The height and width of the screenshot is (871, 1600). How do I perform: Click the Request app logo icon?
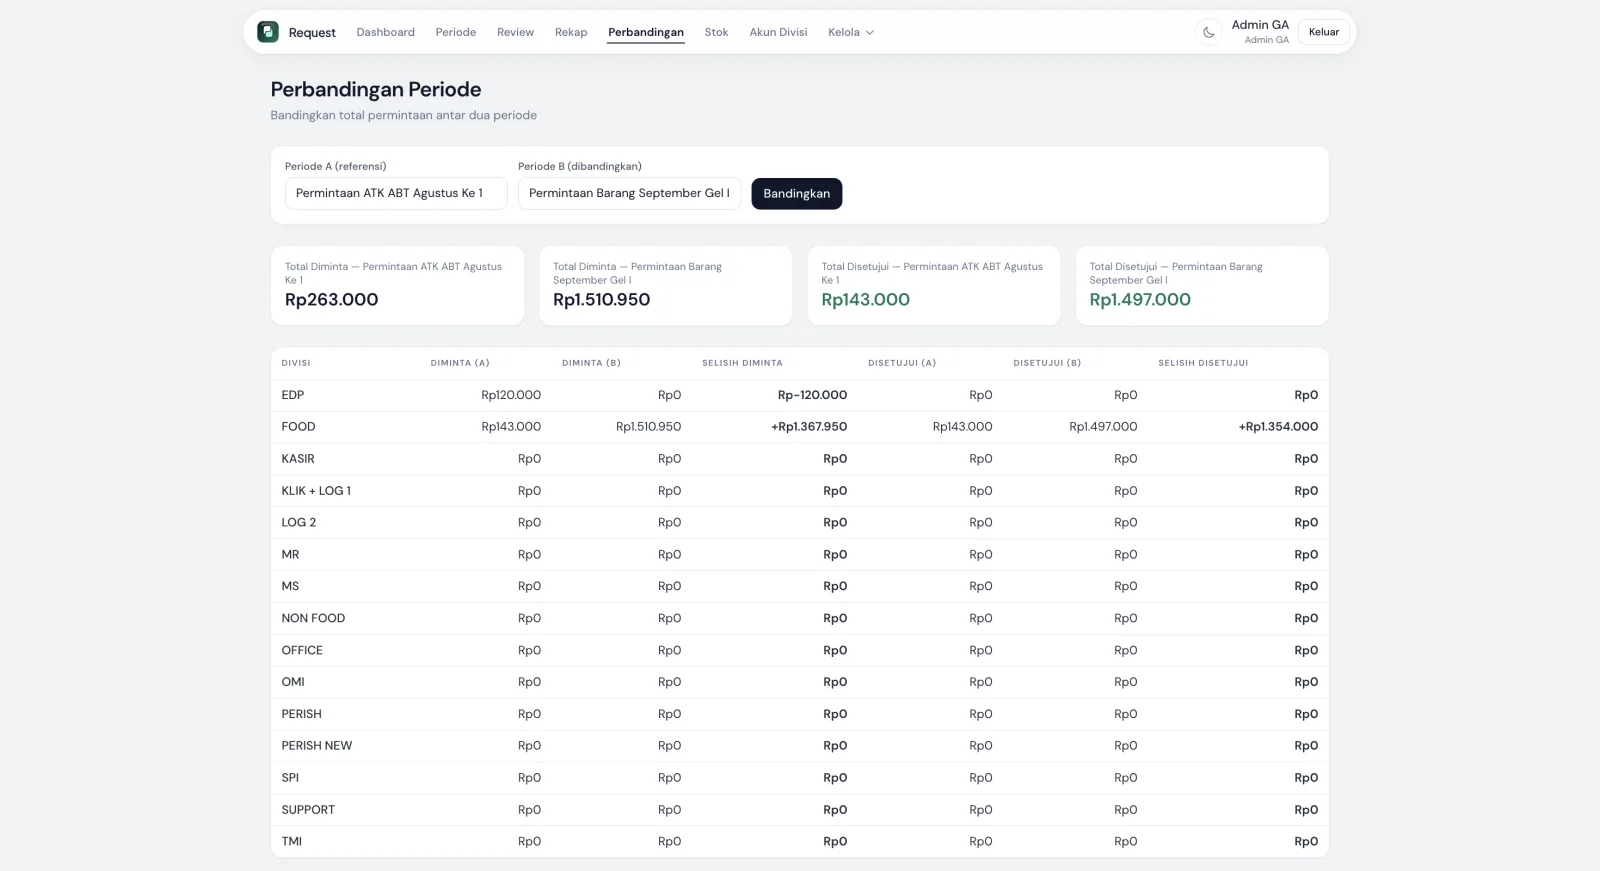268,32
